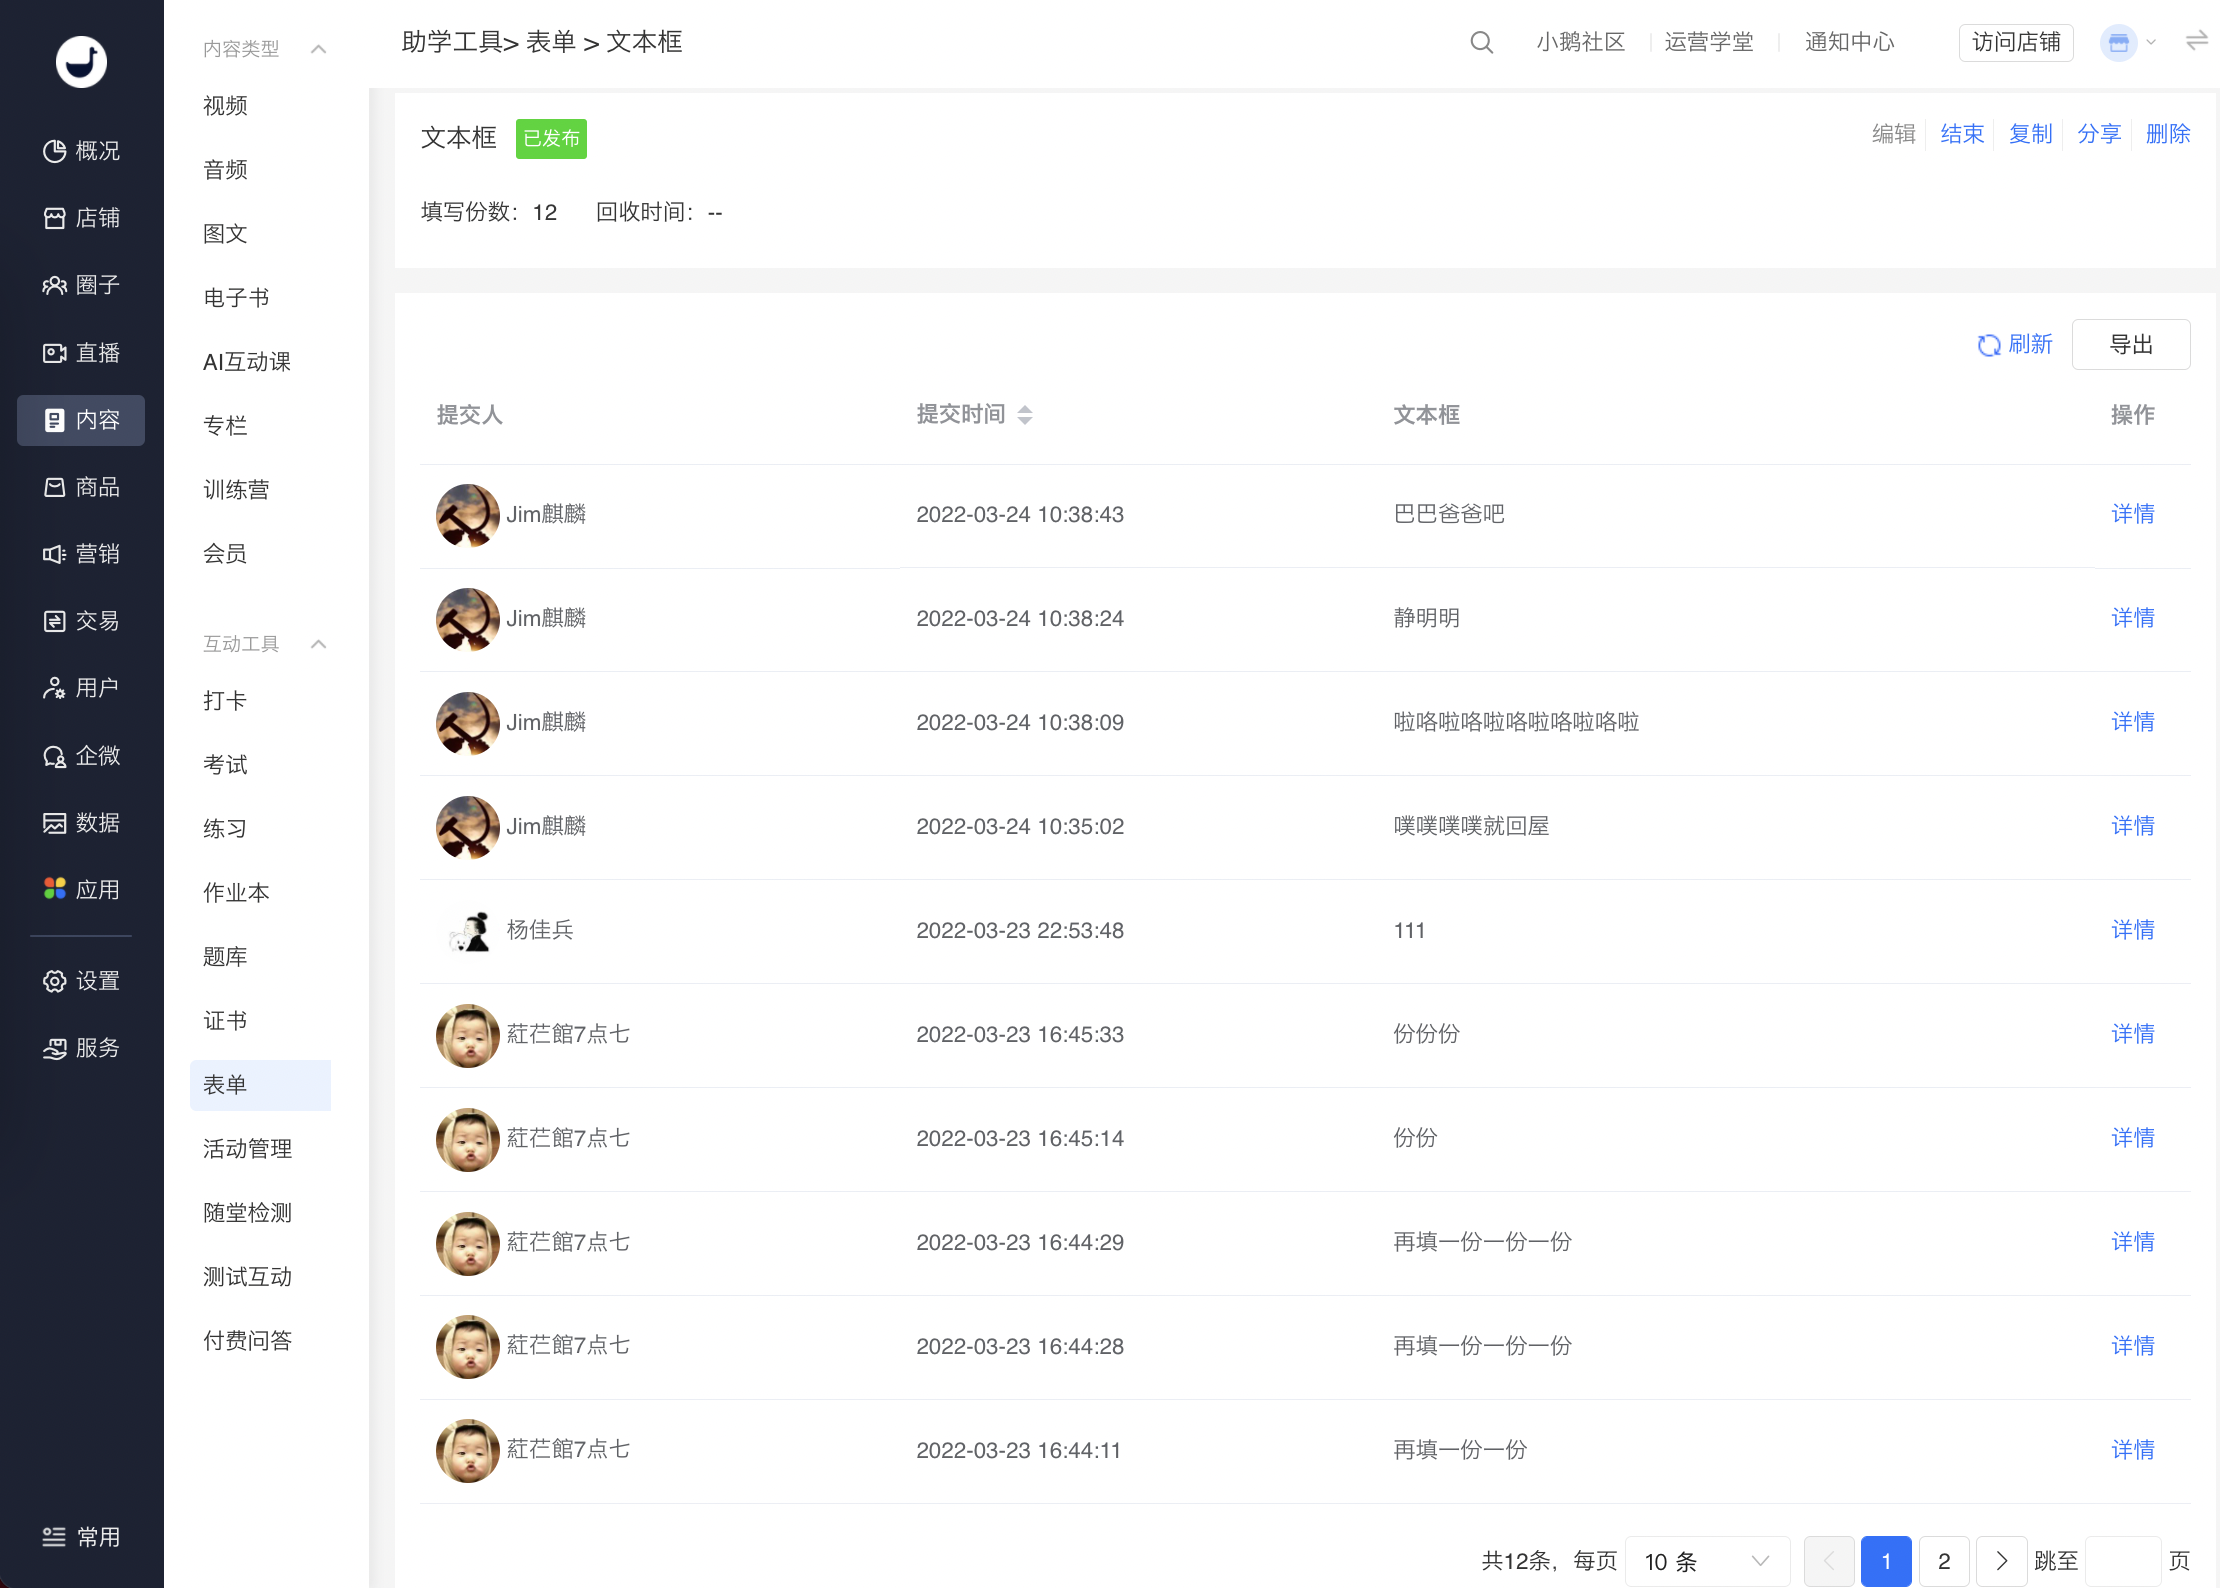Viewport: 2220px width, 1588px height.
Task: Collapse the 内容类型 section
Action: pyautogui.click(x=319, y=49)
